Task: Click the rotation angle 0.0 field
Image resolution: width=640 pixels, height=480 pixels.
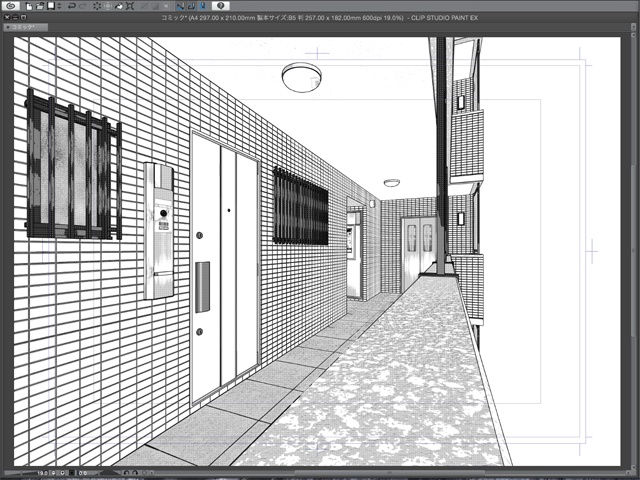Action: tap(83, 473)
